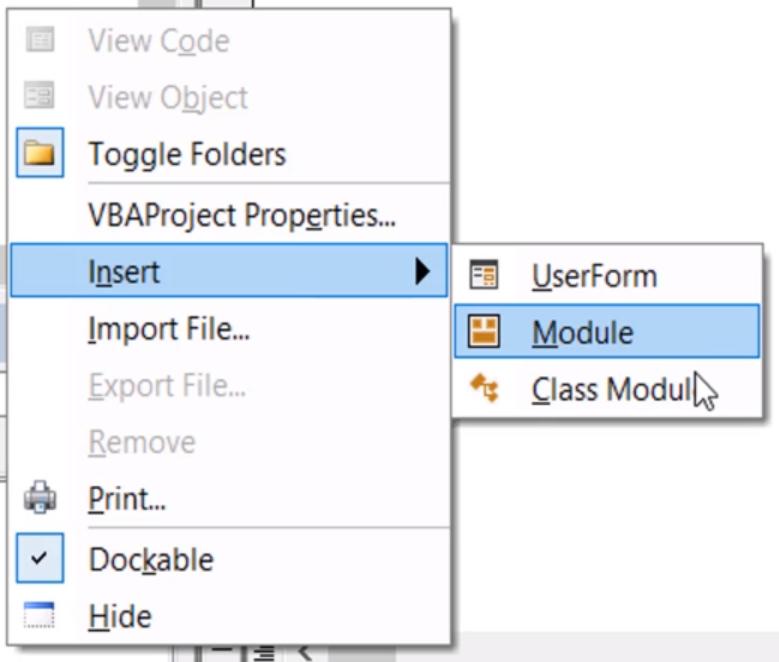Expand the Insert submenu arrow
This screenshot has height=662, width=779.
(422, 271)
